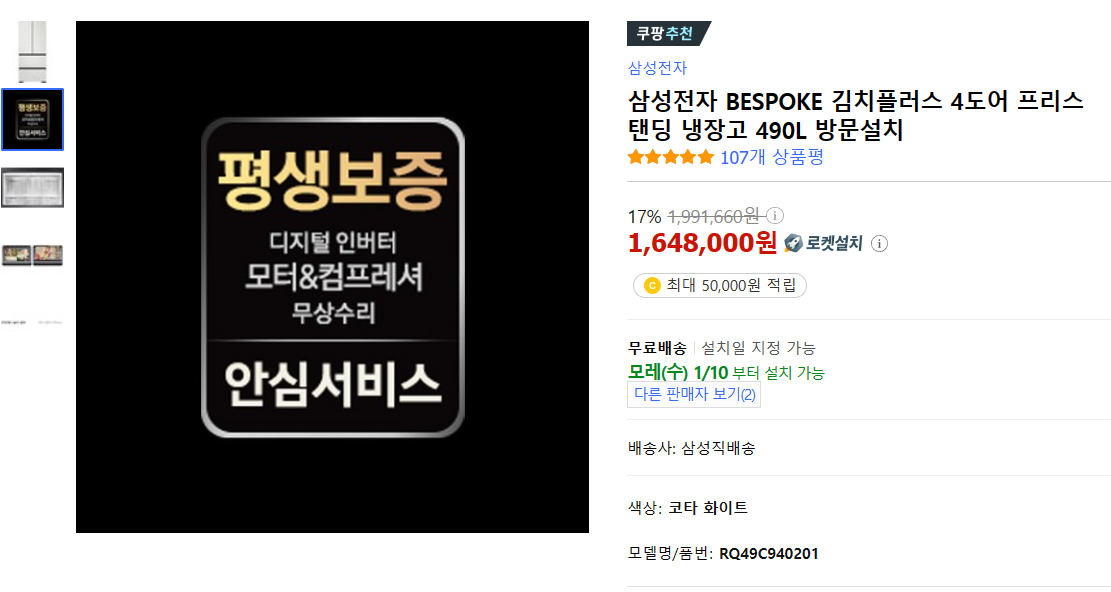This screenshot has height=592, width=1111.
Task: Click the info icon beside the crossed-out original price
Action: coord(775,215)
